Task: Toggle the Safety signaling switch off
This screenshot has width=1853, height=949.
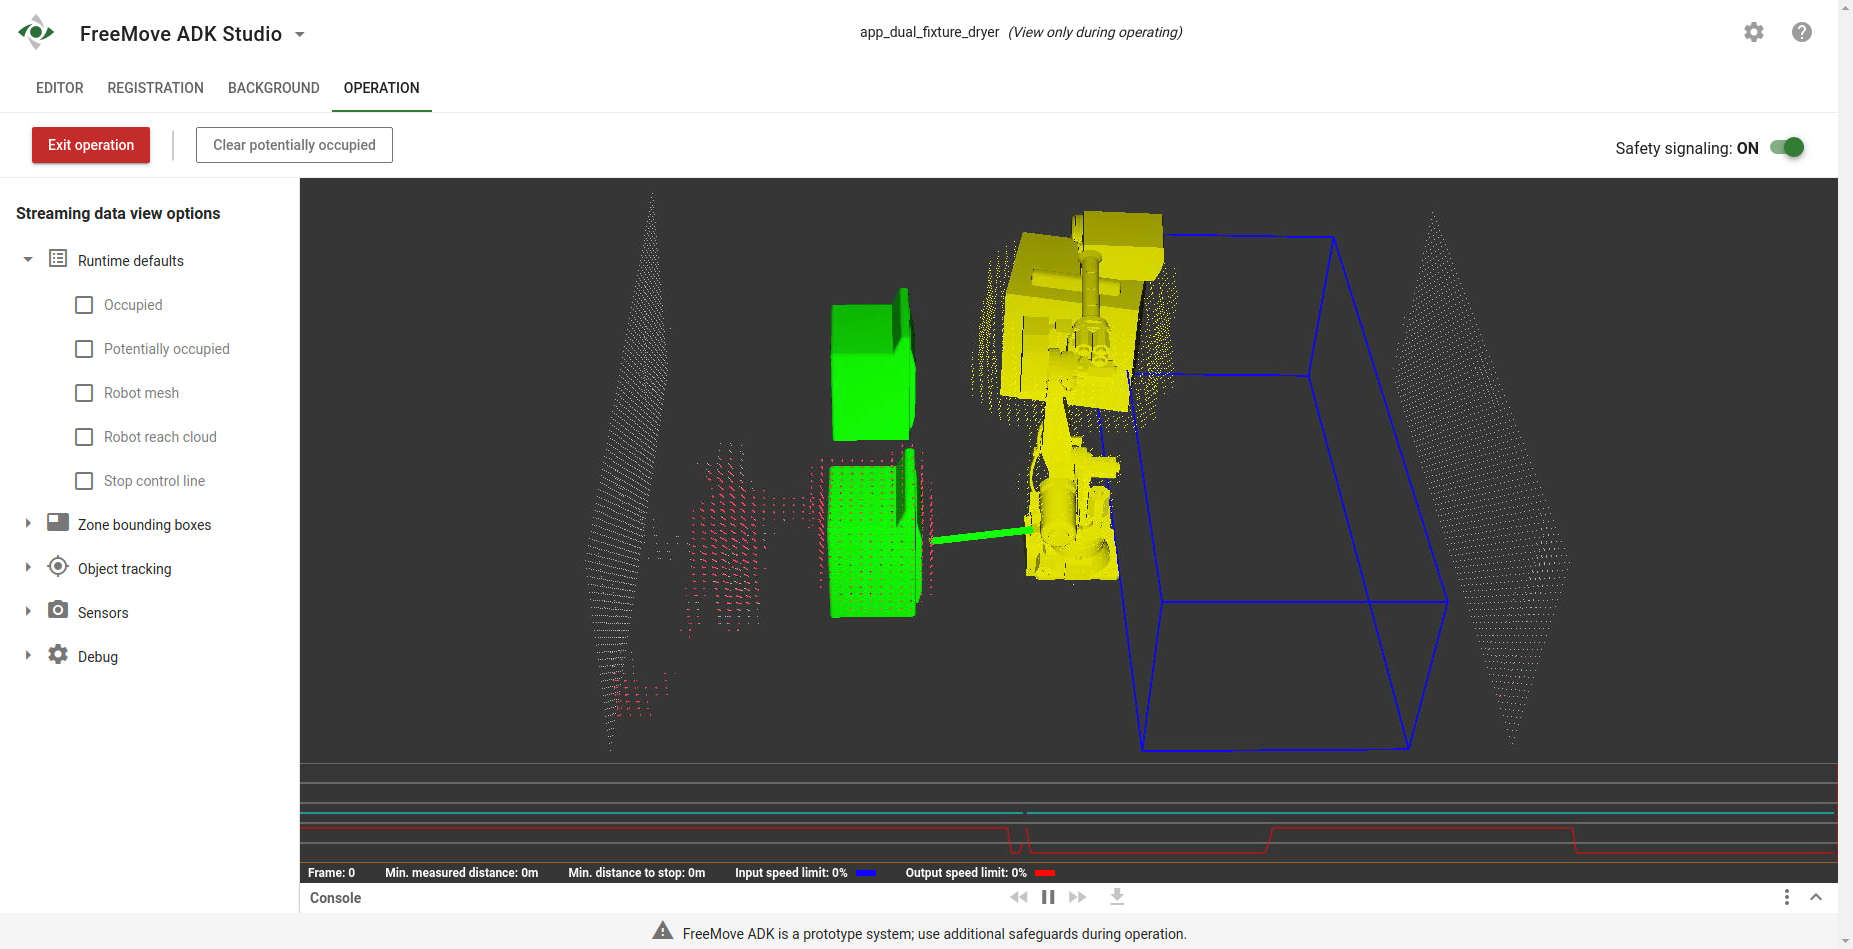Action: (1787, 147)
